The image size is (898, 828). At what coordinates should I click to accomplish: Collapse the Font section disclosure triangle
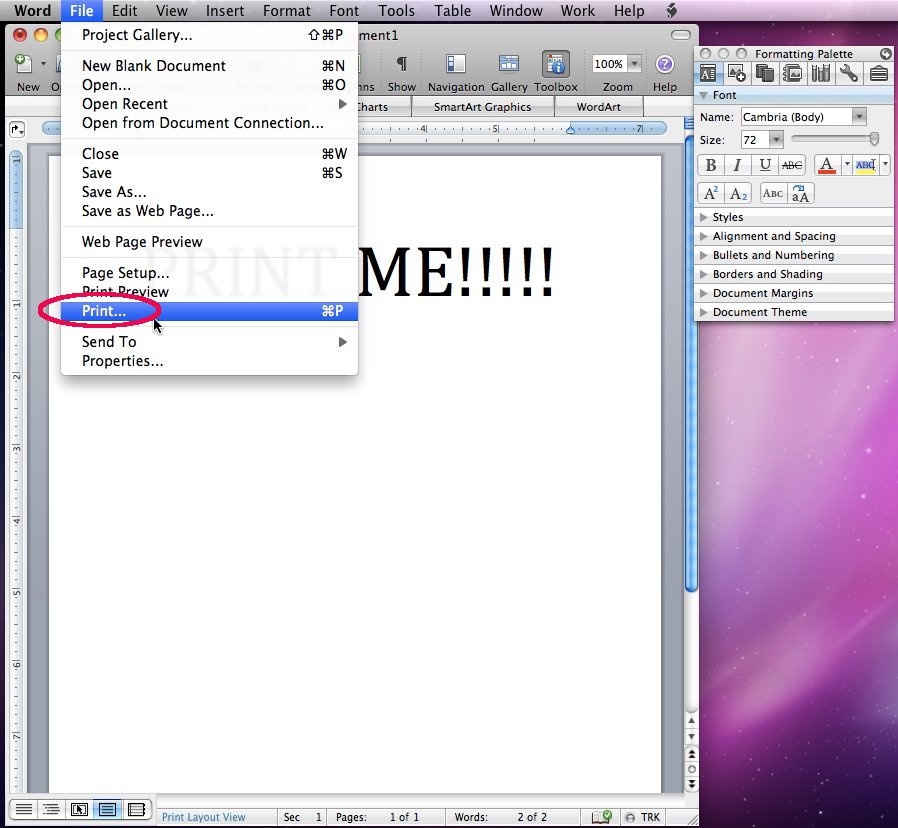(x=704, y=95)
